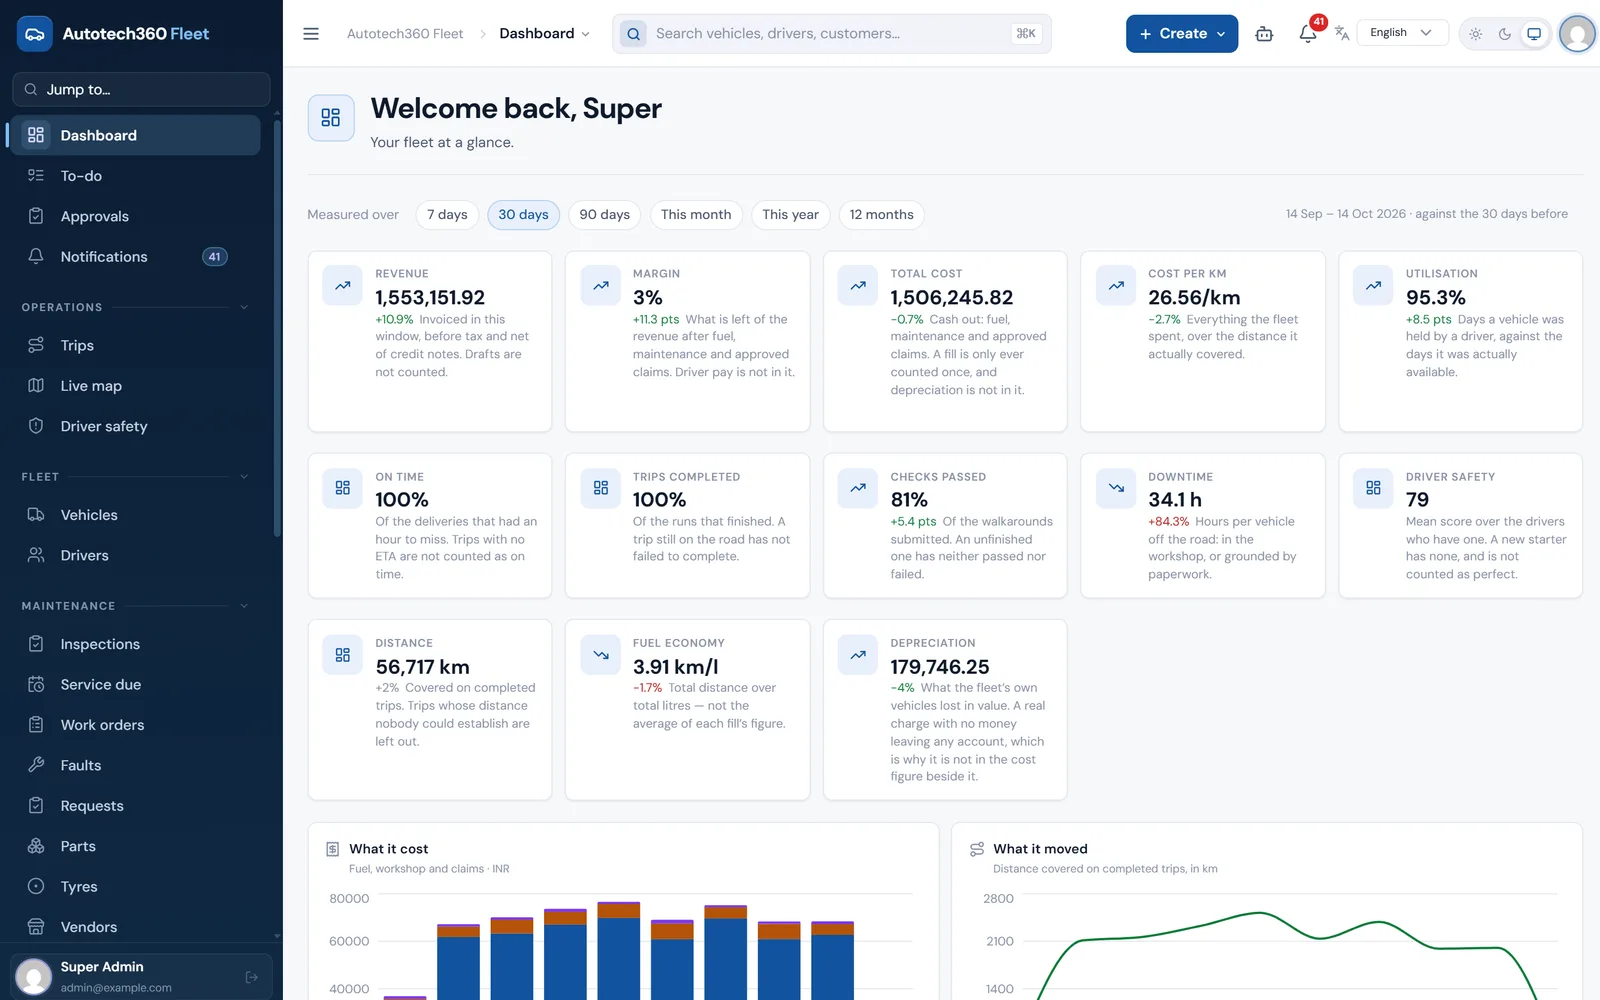This screenshot has width=1600, height=1000.
Task: Select the 90 days period
Action: point(605,215)
